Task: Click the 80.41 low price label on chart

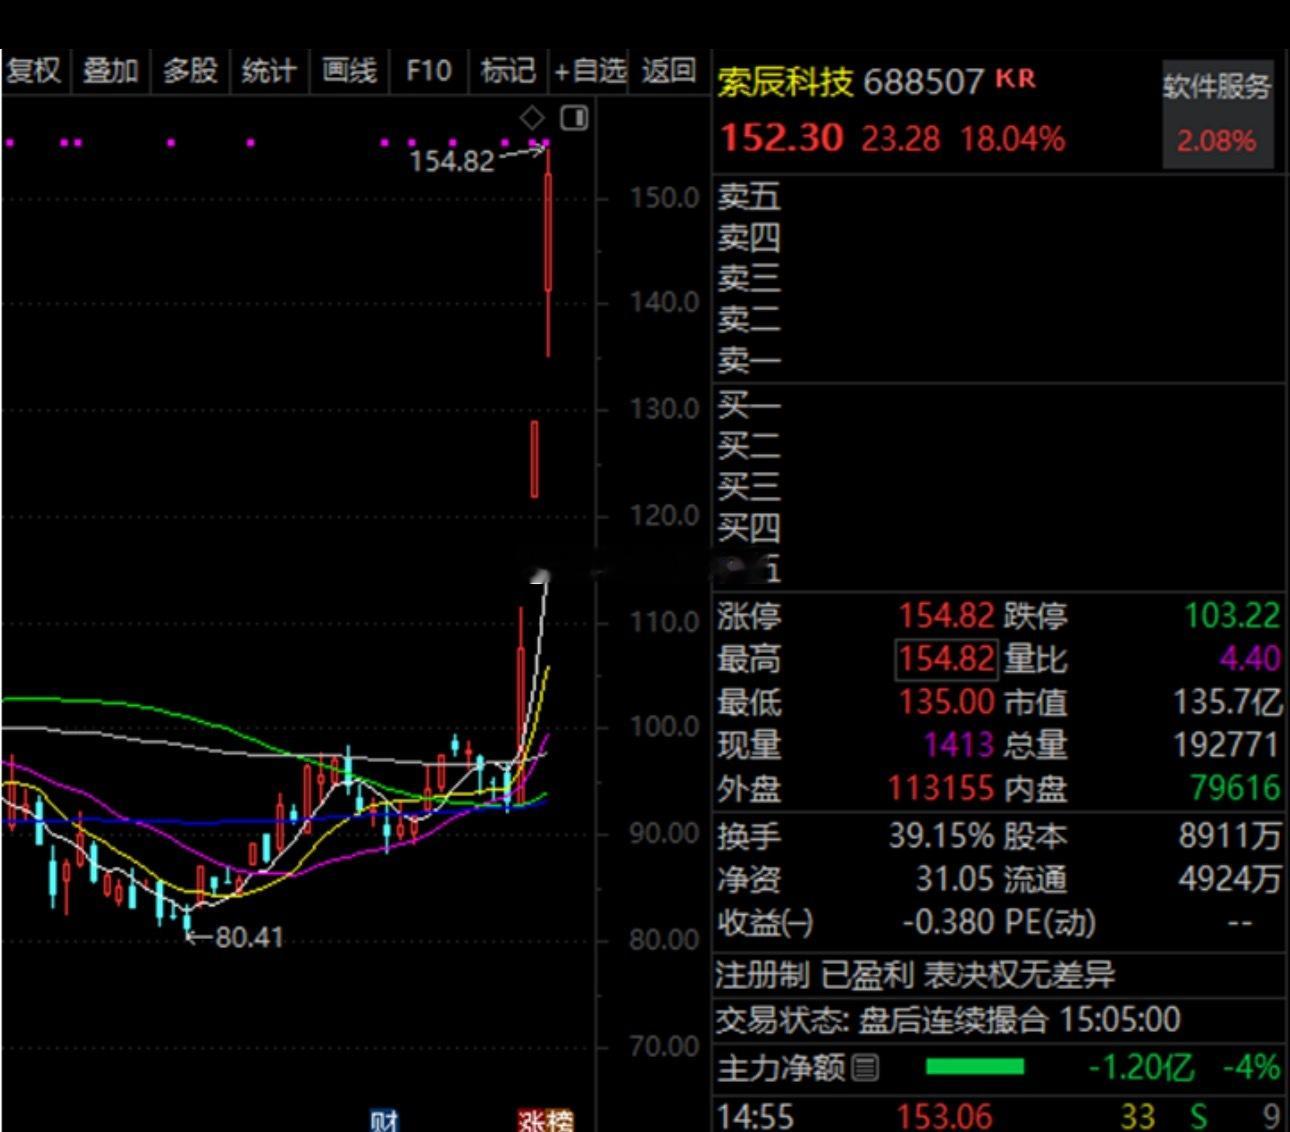Action: pyautogui.click(x=250, y=937)
